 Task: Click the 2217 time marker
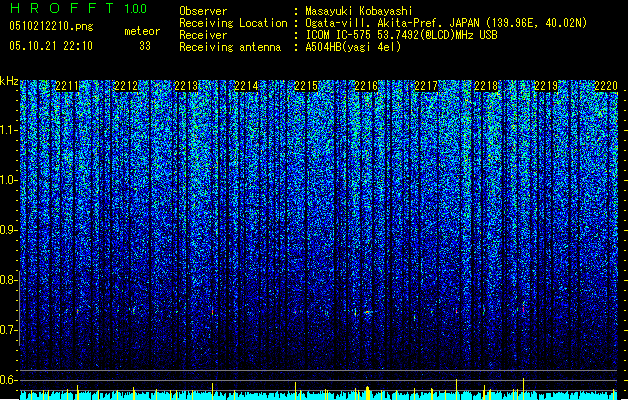[x=426, y=86]
